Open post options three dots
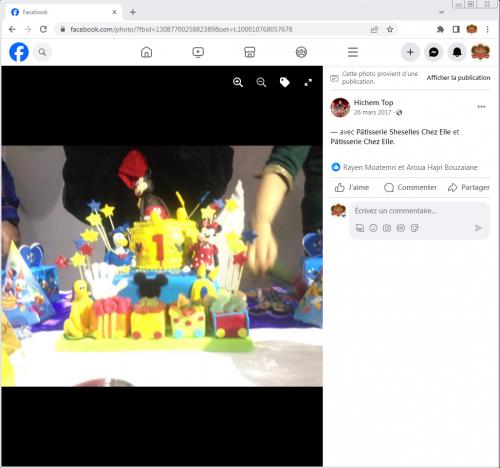Screen dimensions: 500x468 coord(481,107)
